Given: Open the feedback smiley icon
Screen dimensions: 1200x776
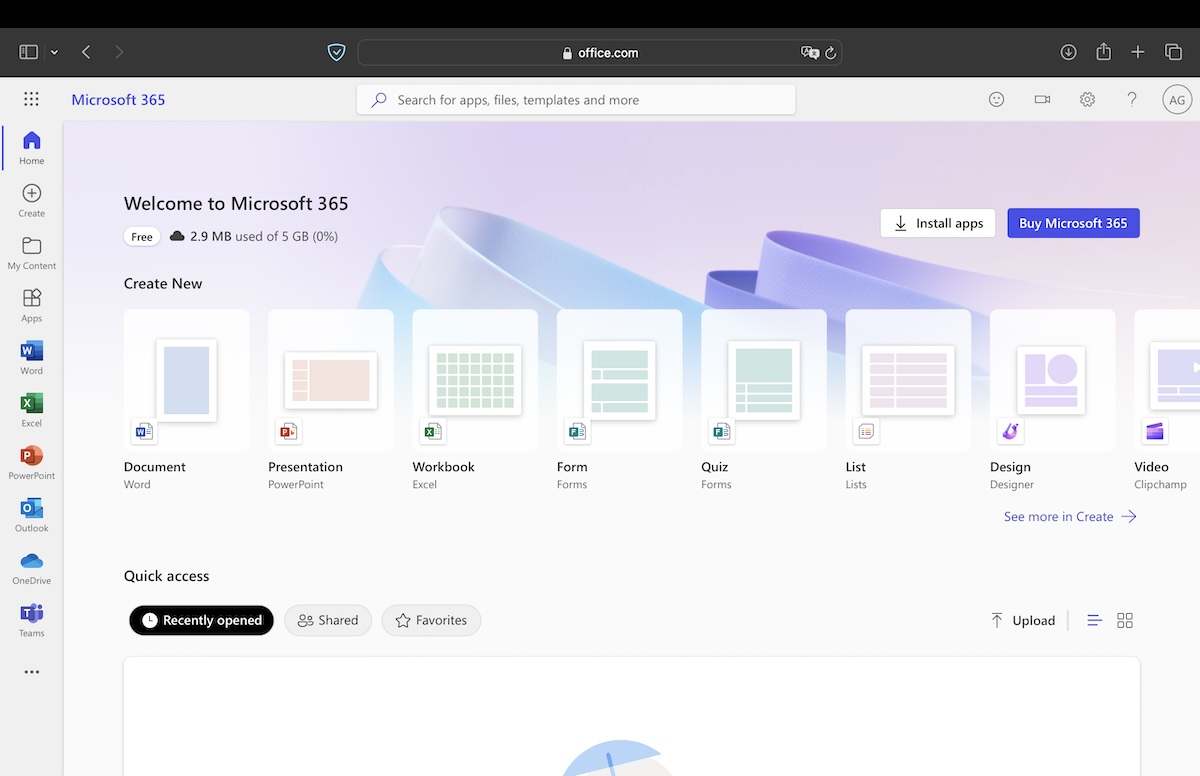Looking at the screenshot, I should [996, 99].
